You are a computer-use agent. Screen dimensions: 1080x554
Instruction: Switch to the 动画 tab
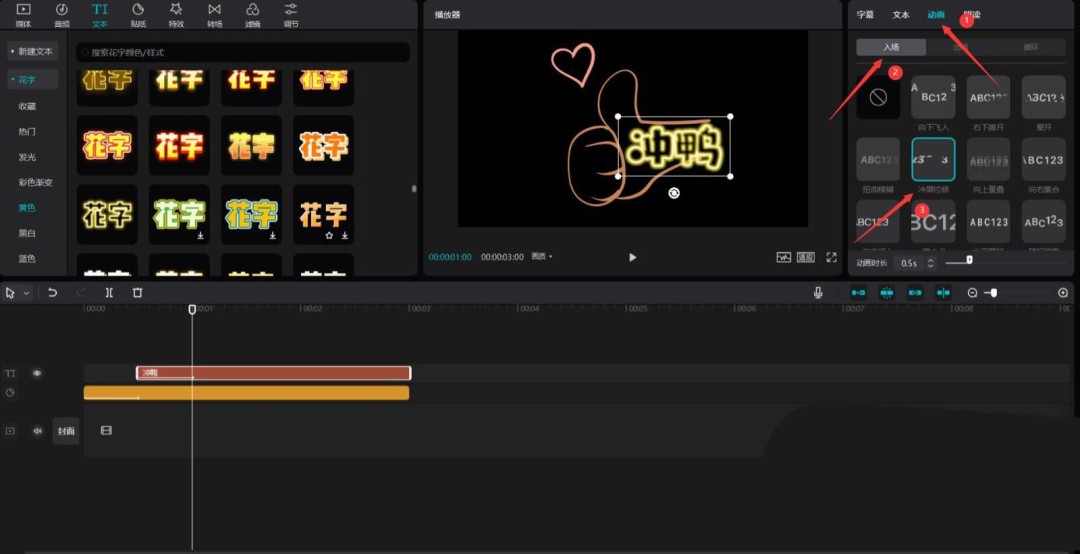coord(936,14)
